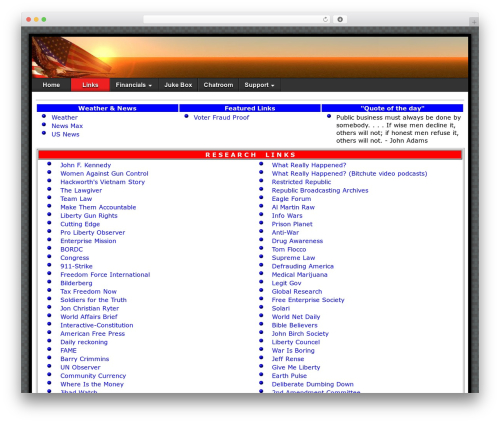The image size is (500, 423).
Task: Open Deliberate Dumbing Down link
Action: pyautogui.click(x=313, y=384)
